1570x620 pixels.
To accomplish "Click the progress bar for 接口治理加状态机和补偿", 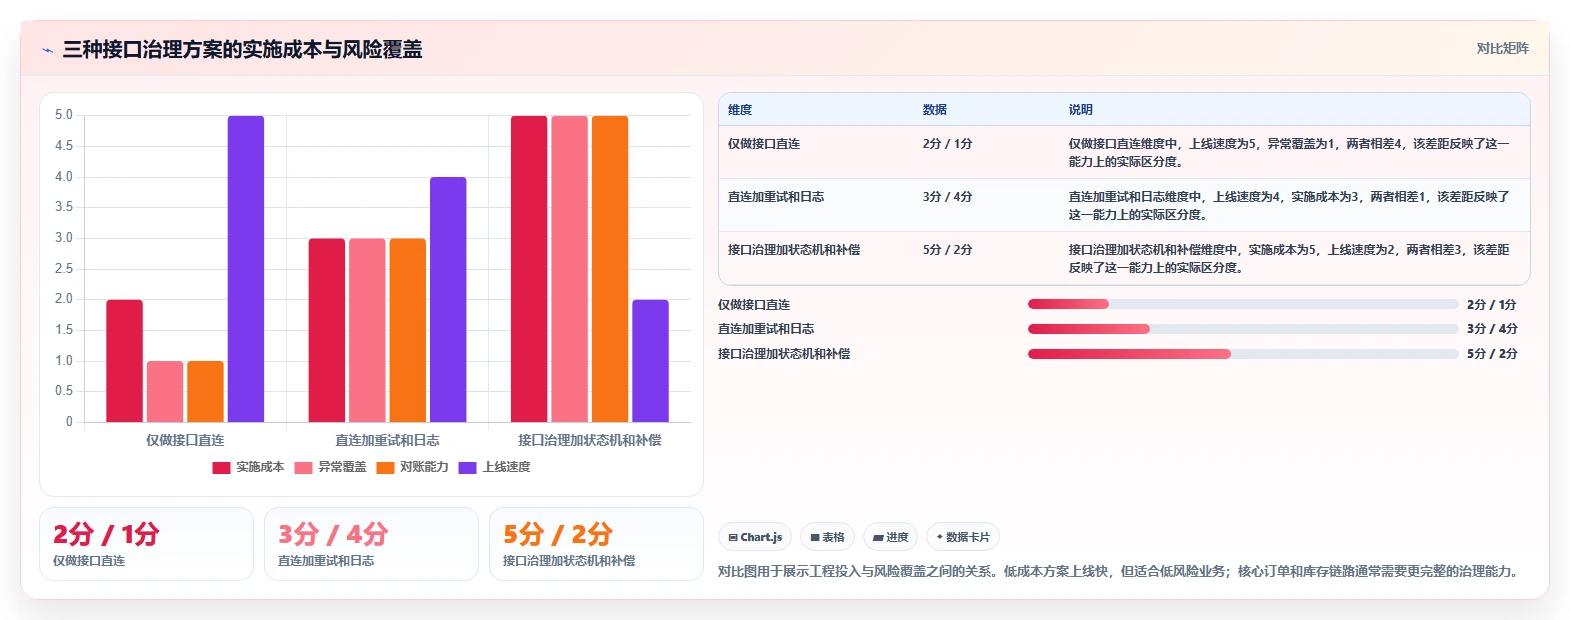I will click(x=1243, y=354).
